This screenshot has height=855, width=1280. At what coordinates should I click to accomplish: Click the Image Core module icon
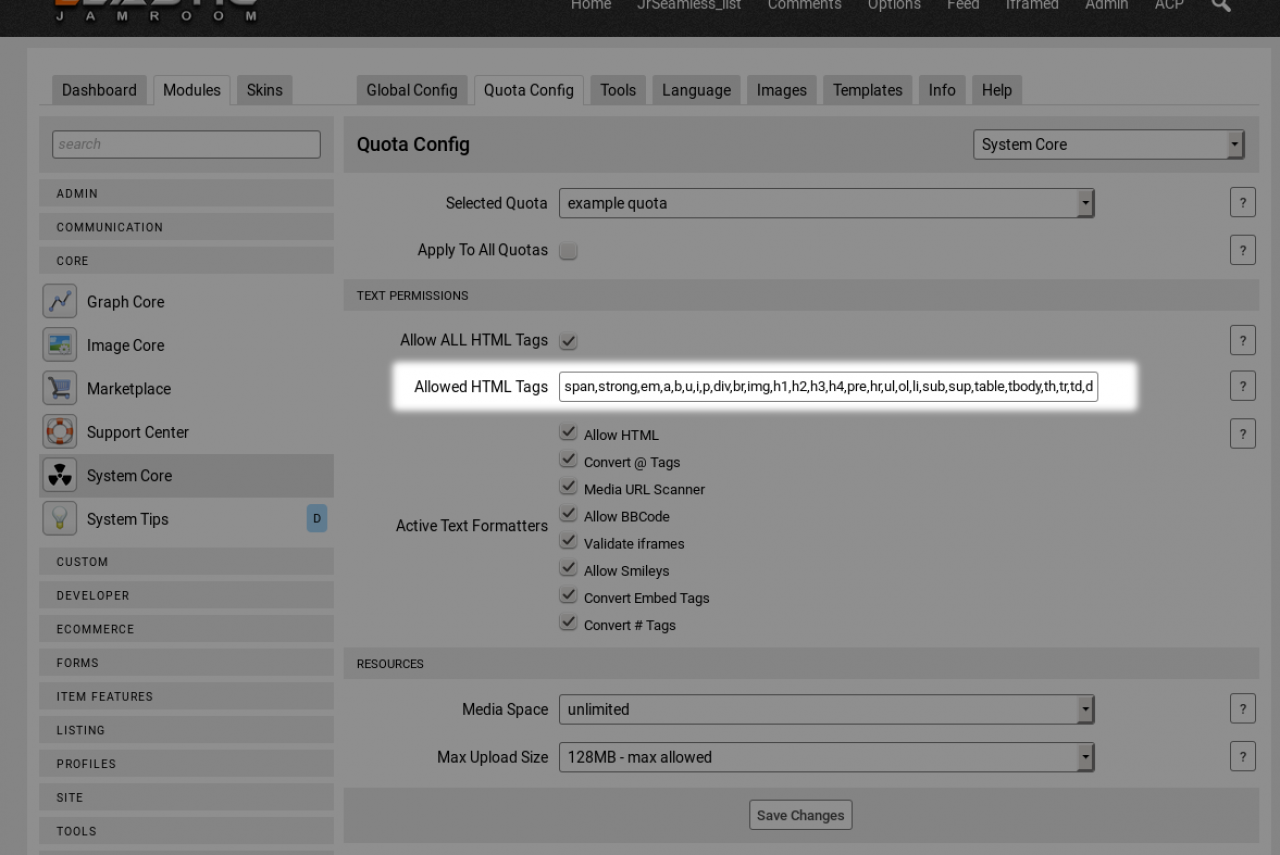[60, 345]
